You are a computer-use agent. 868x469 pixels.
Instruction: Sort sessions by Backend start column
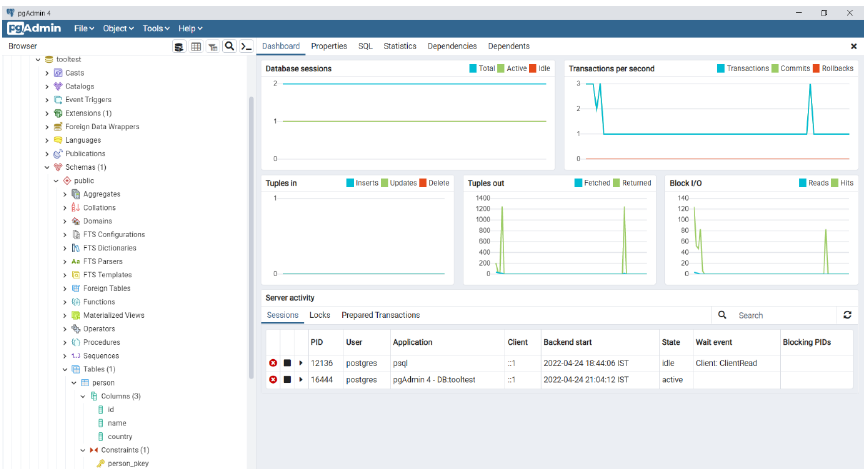tap(567, 342)
